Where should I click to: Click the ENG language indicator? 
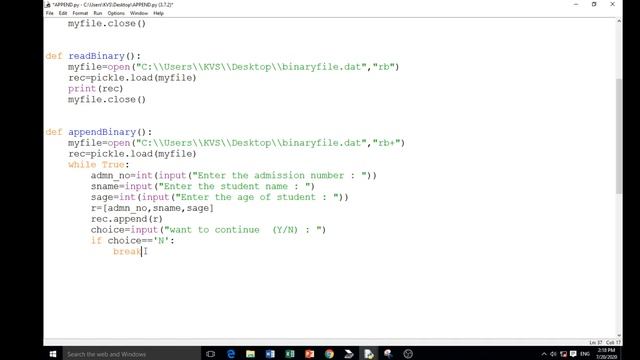[585, 354]
